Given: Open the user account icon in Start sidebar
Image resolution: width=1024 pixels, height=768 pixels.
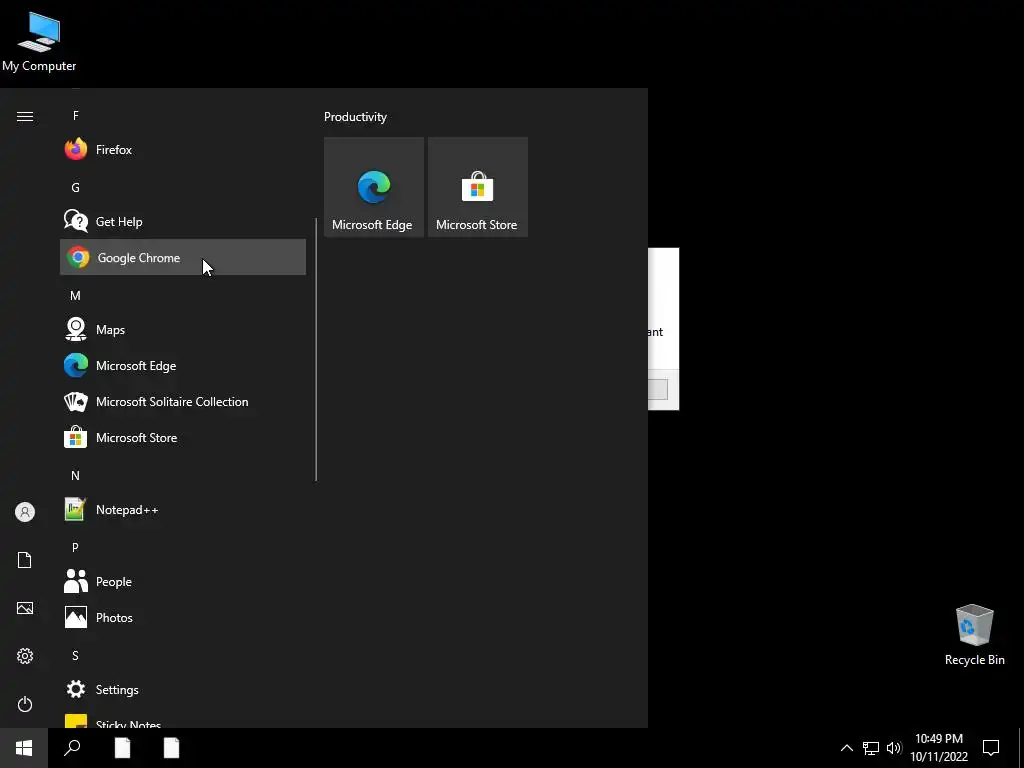Looking at the screenshot, I should tap(25, 512).
